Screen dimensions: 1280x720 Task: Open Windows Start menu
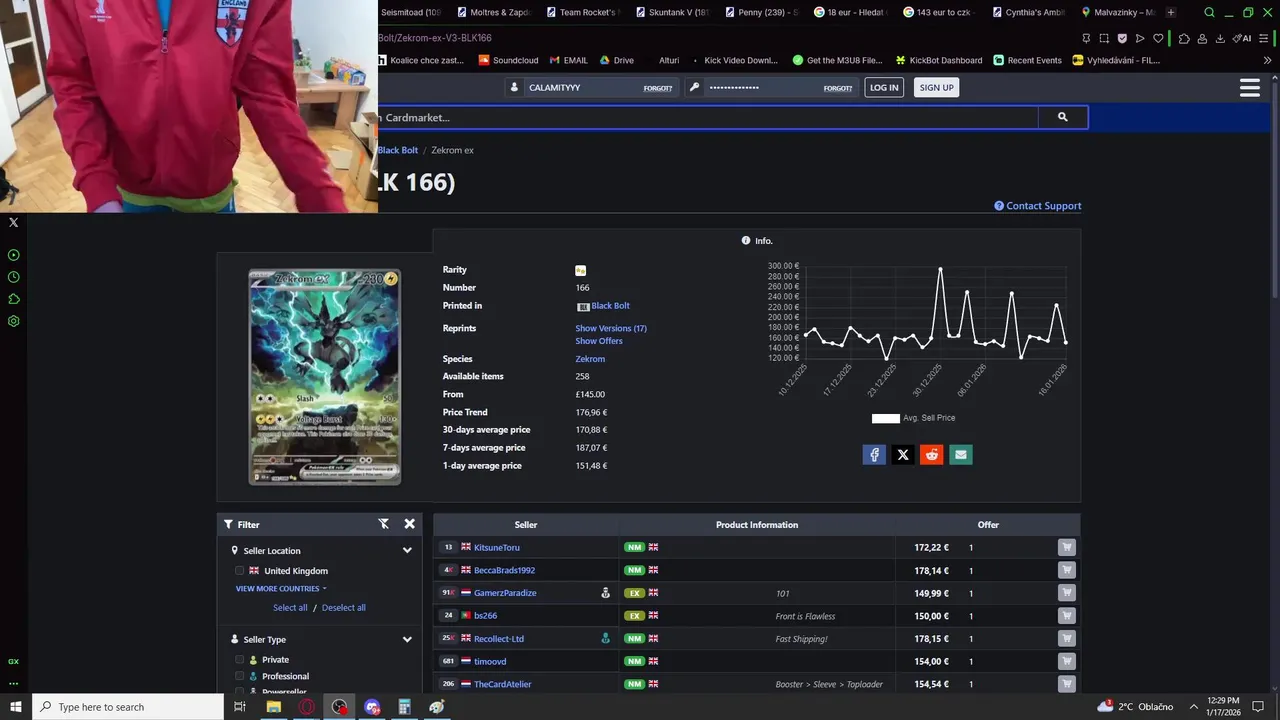point(16,707)
